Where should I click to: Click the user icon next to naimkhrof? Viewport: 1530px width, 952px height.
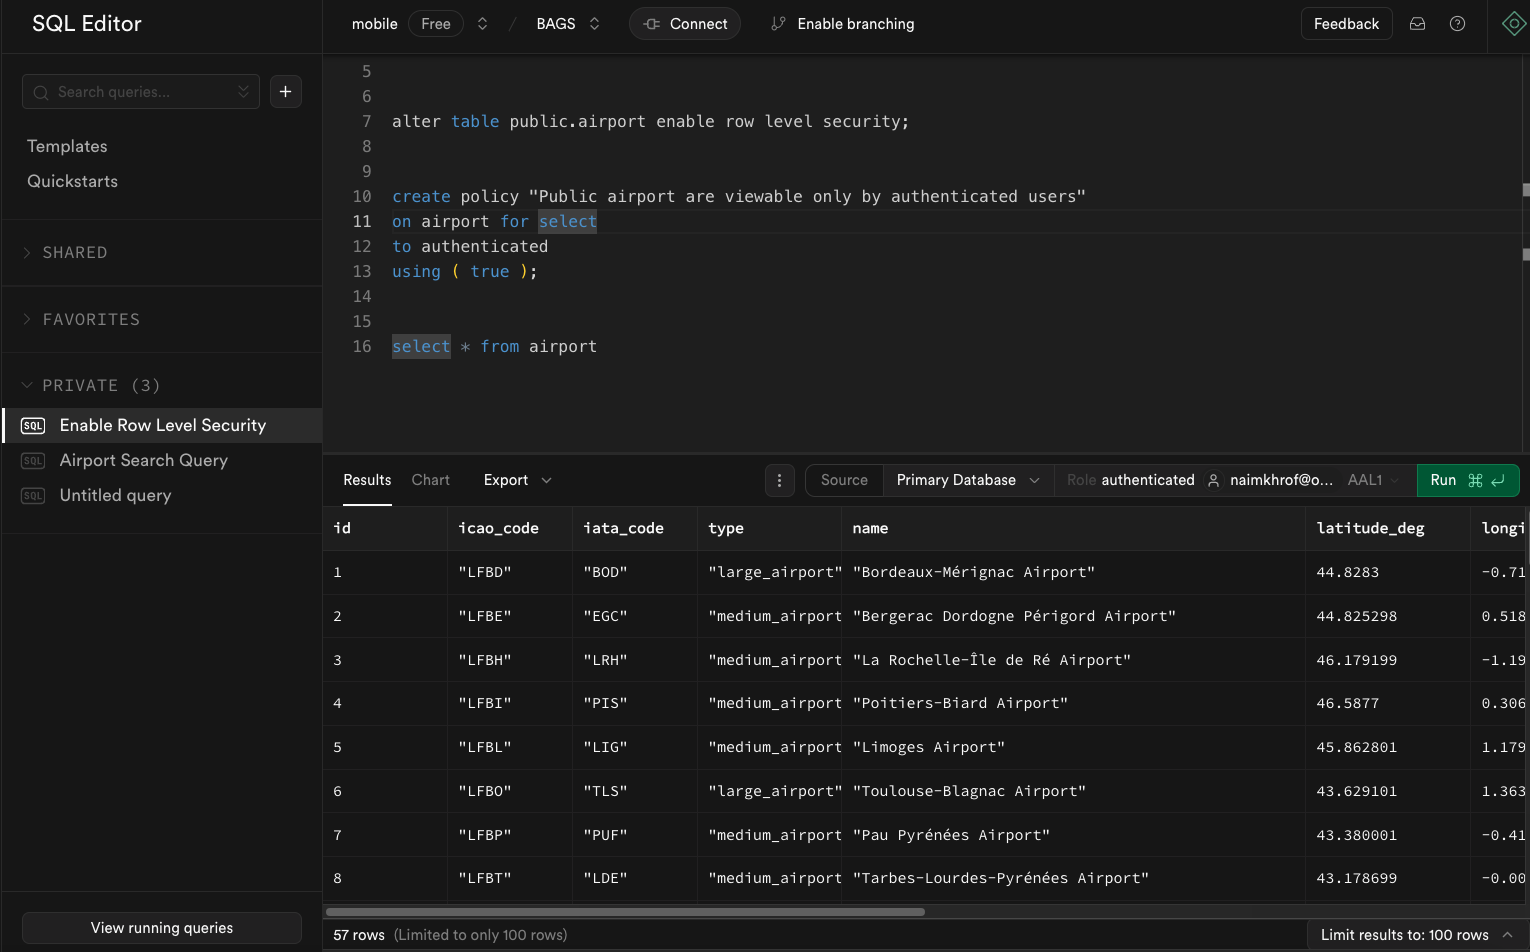(1213, 480)
